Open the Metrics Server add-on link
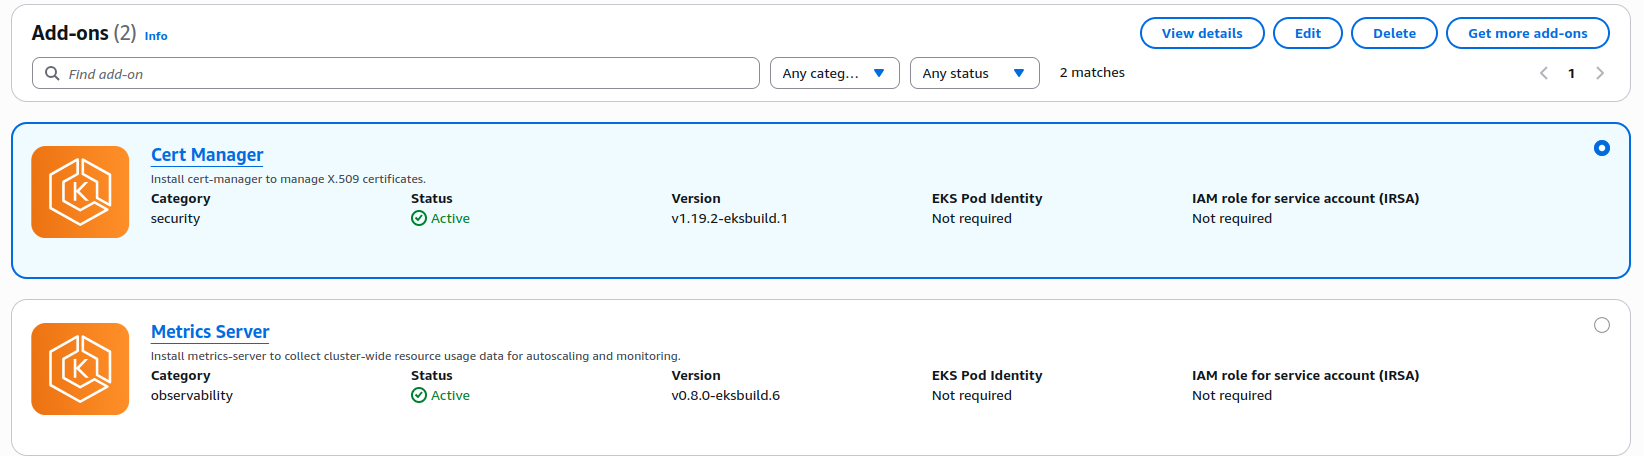The image size is (1644, 456). 210,332
